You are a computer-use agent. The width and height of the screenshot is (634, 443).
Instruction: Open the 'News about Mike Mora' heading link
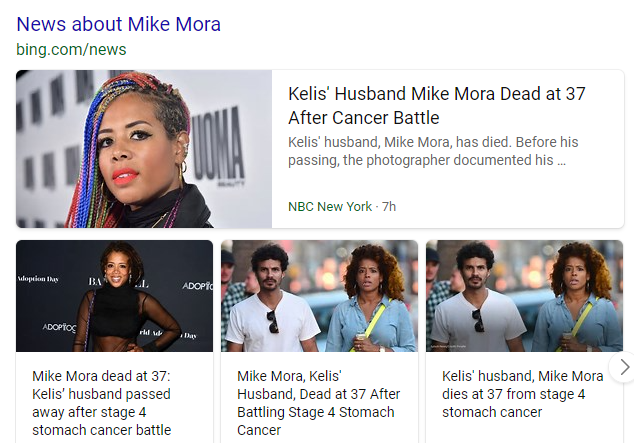coord(118,24)
